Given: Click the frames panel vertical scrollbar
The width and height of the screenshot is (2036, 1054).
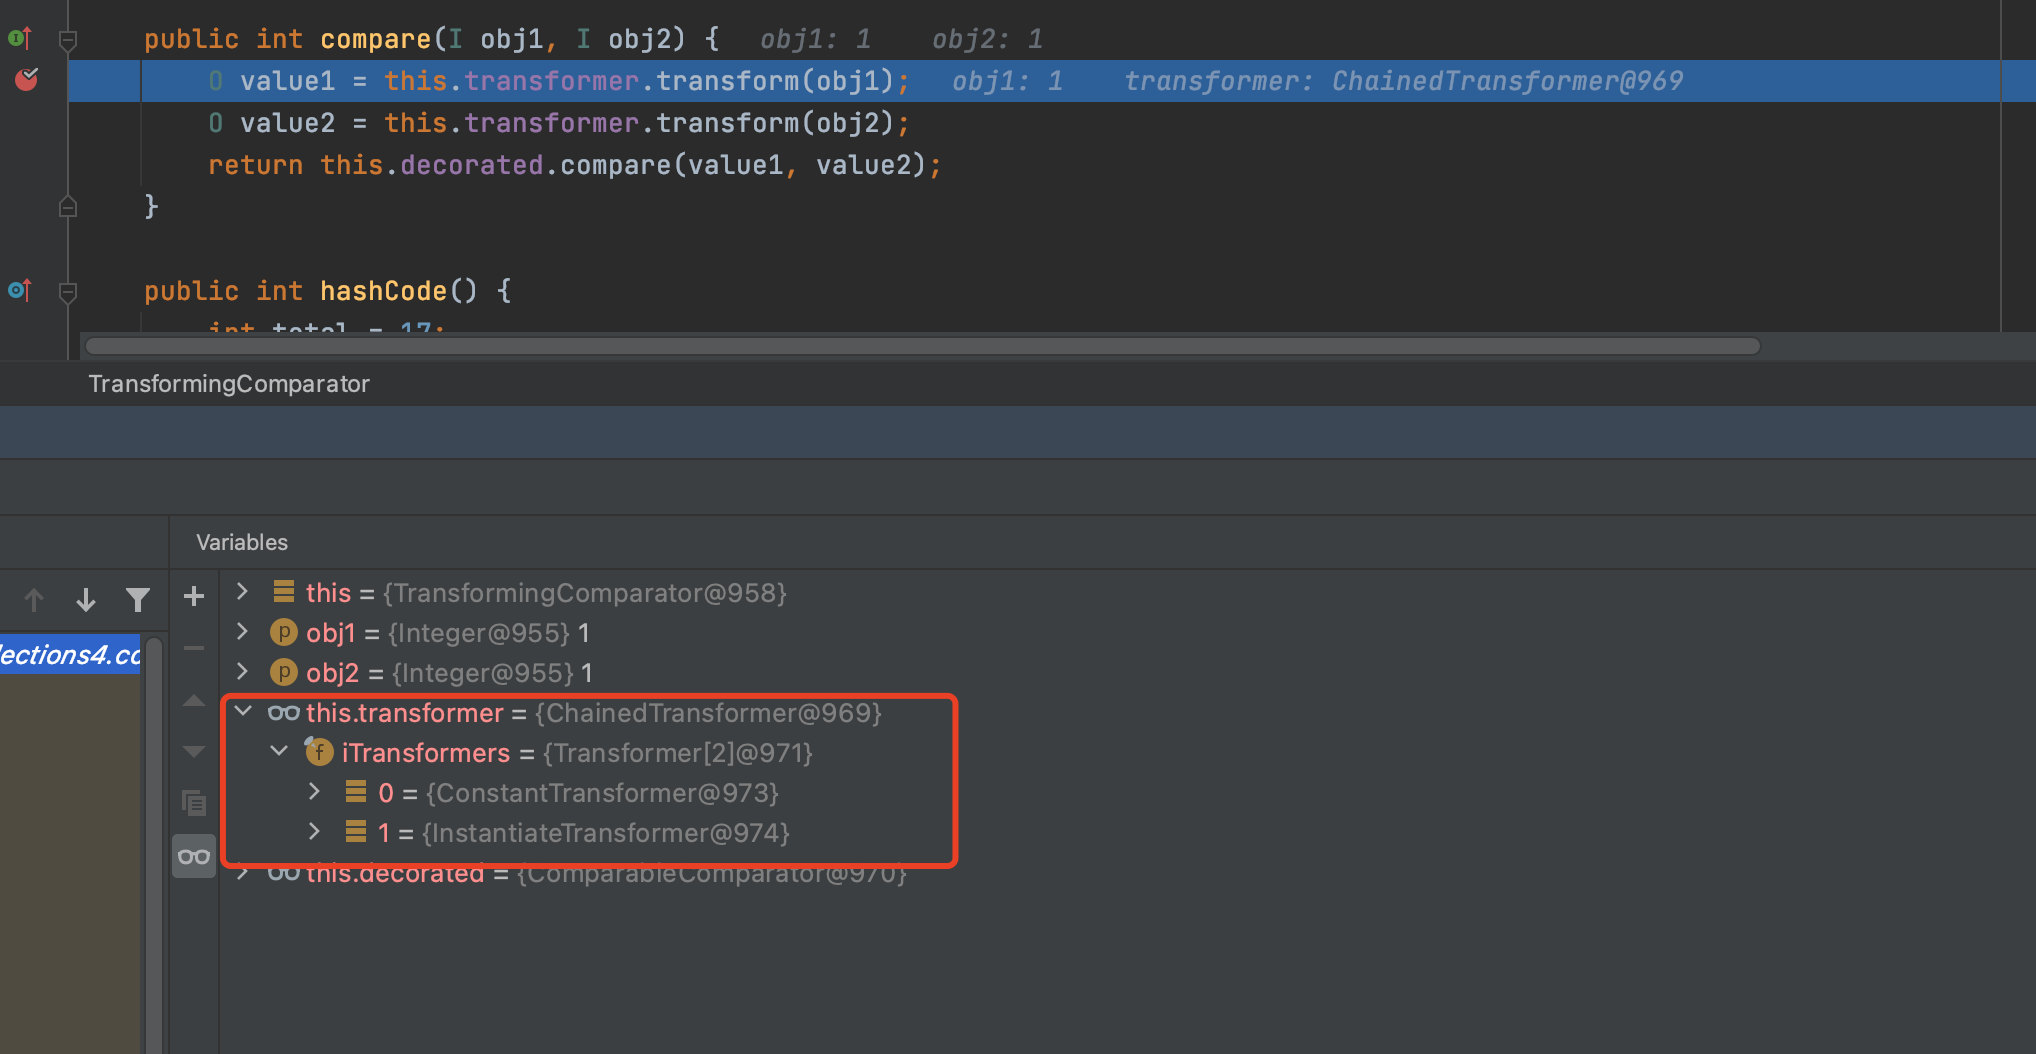Looking at the screenshot, I should 153,844.
